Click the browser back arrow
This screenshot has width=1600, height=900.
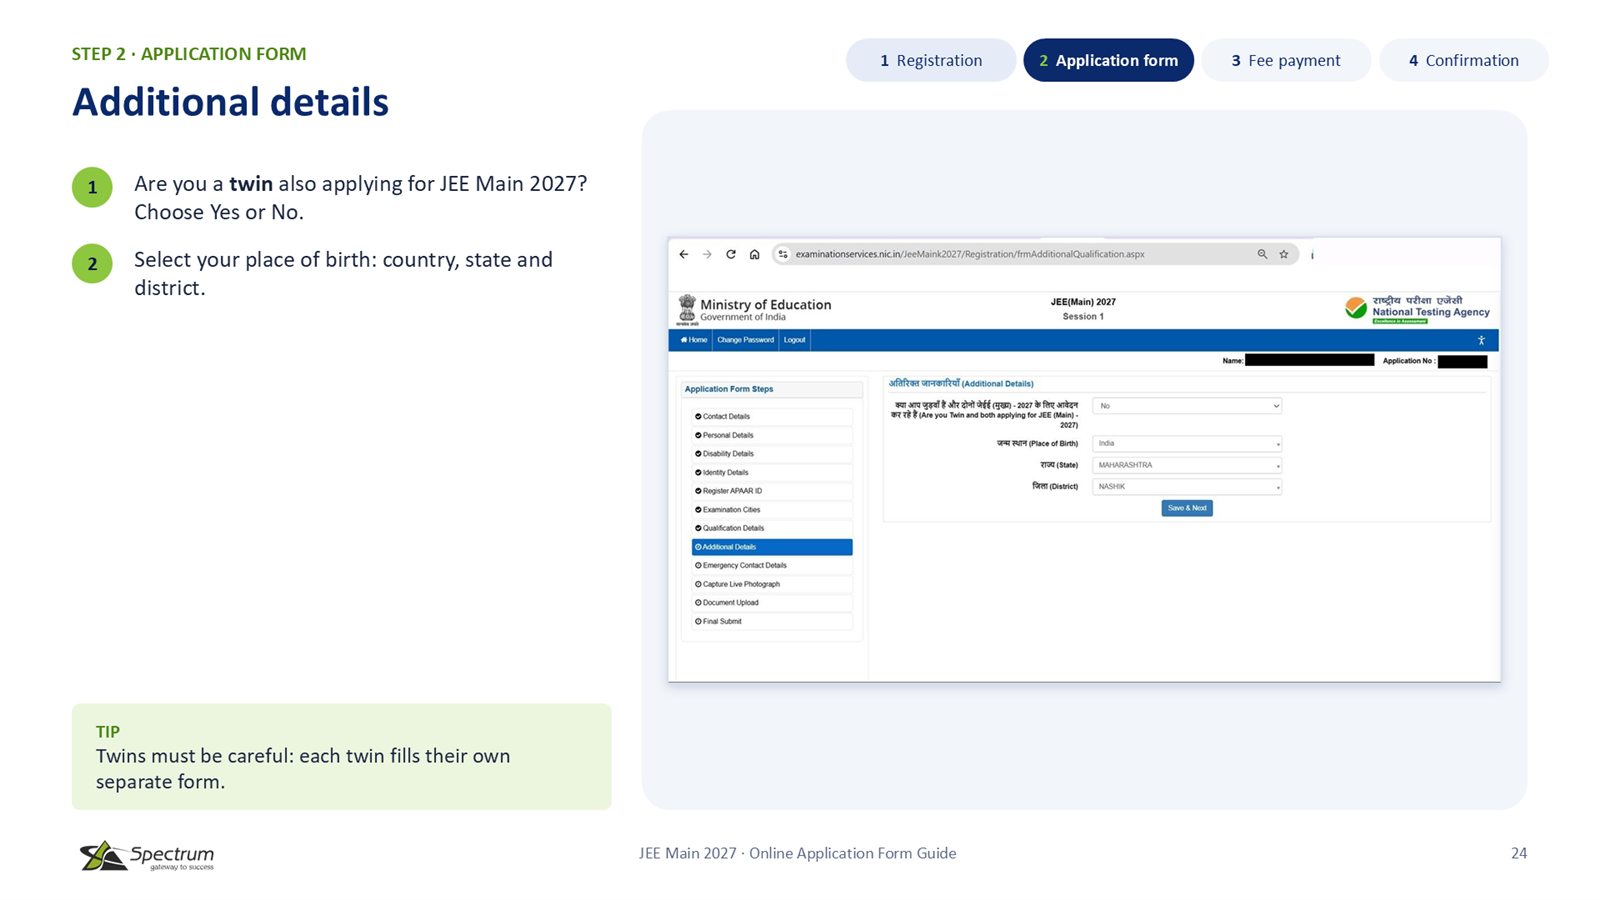[x=684, y=254]
